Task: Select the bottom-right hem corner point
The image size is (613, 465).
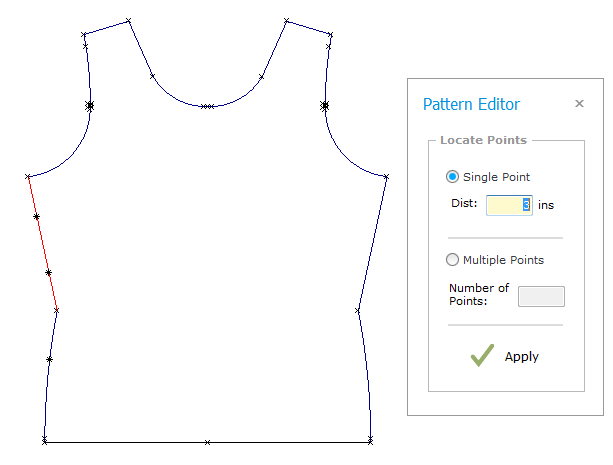Action: [x=370, y=440]
